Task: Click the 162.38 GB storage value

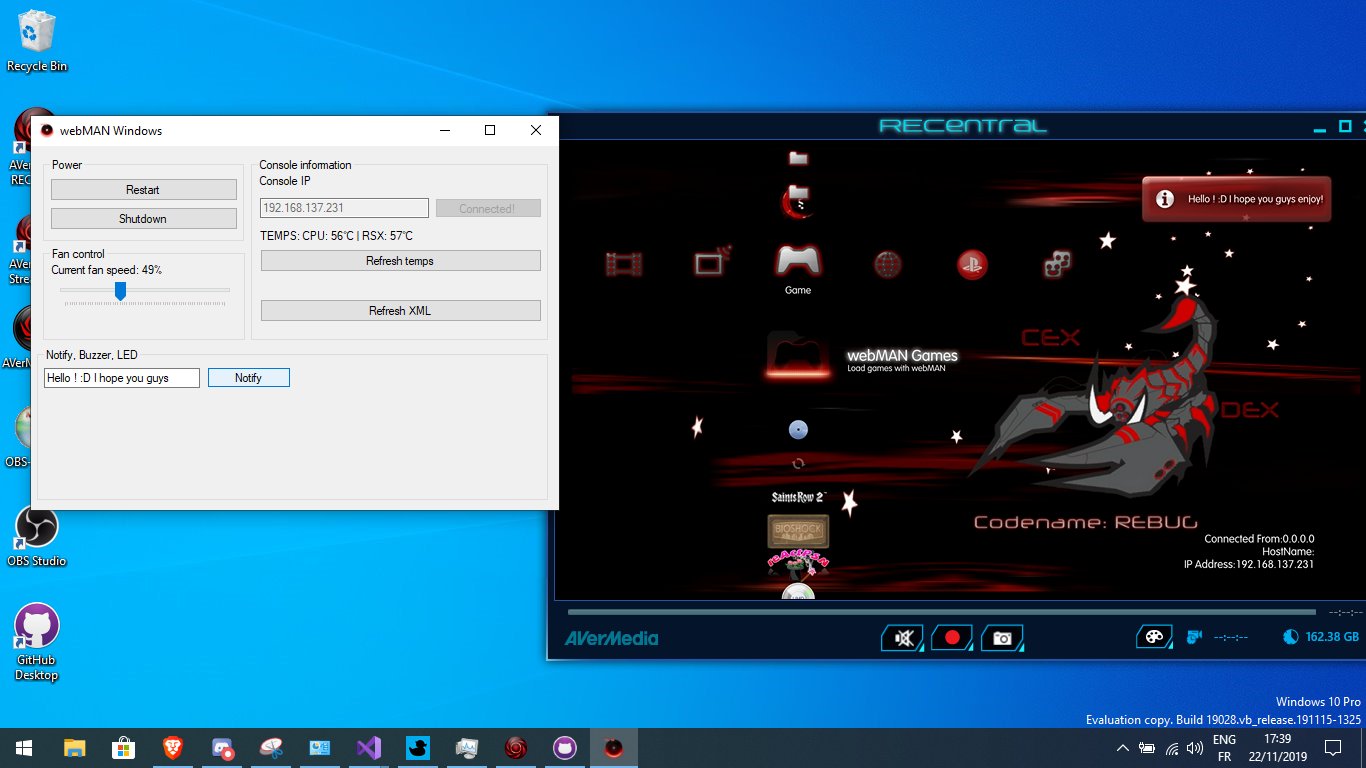Action: coord(1332,637)
